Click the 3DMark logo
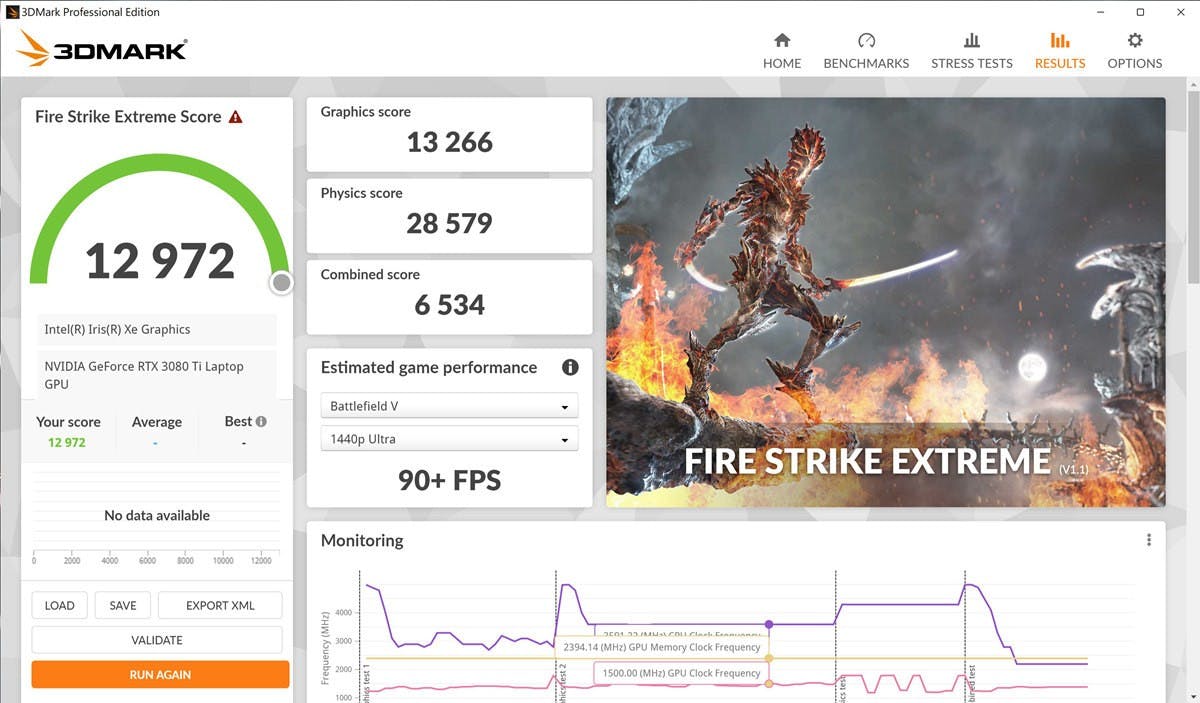The width and height of the screenshot is (1200, 703). click(x=102, y=49)
